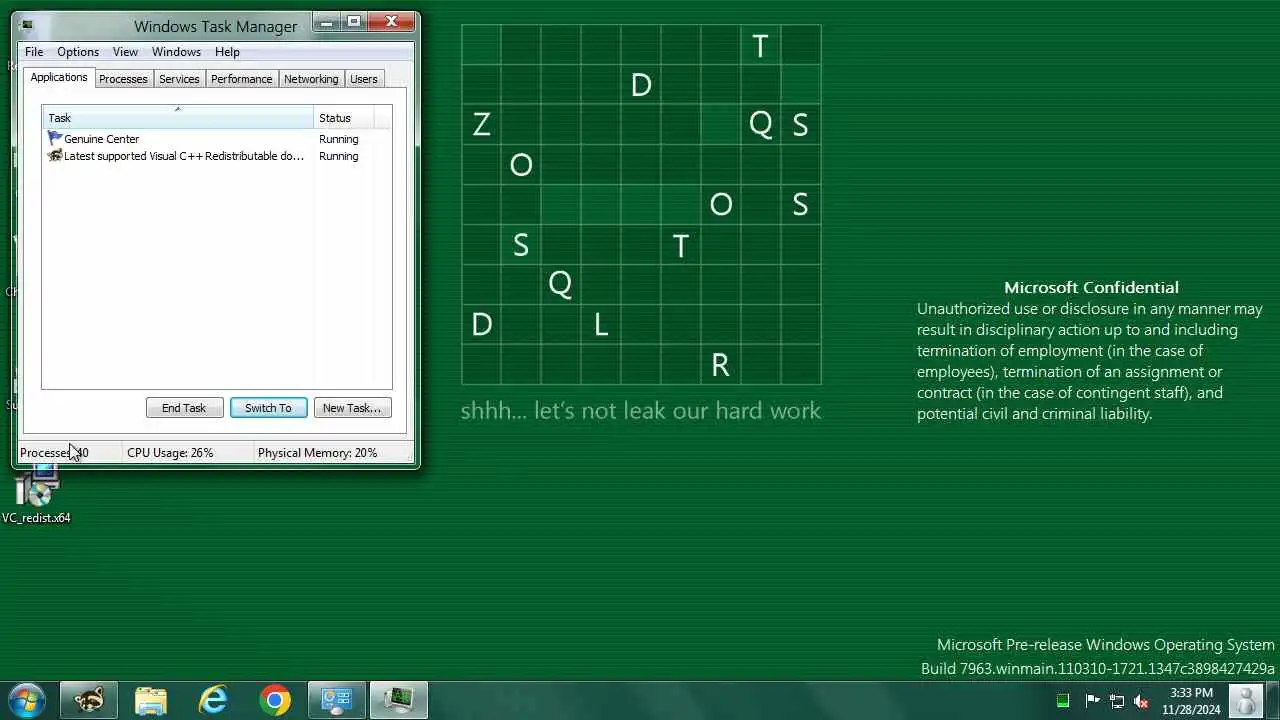
Task: Launch Google Chrome from the taskbar
Action: (275, 700)
